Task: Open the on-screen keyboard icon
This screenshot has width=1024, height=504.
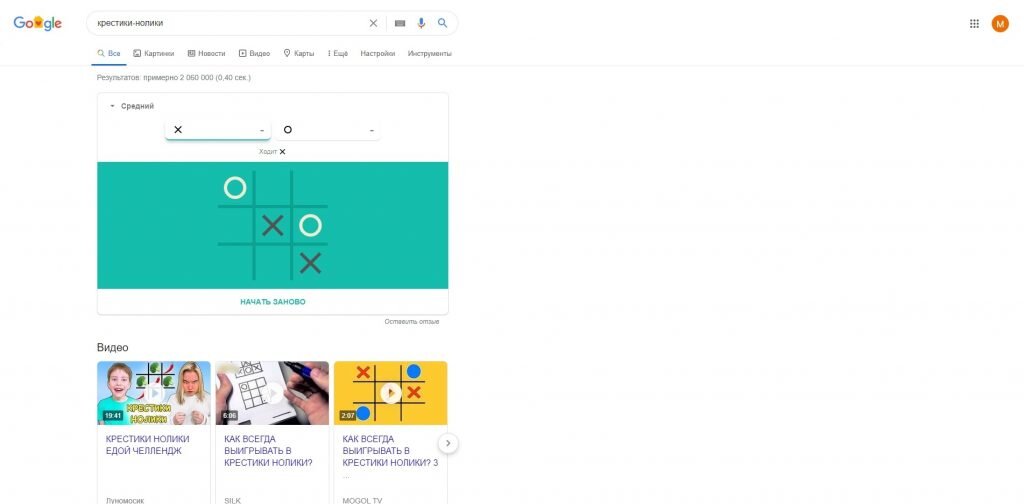Action: click(x=400, y=24)
